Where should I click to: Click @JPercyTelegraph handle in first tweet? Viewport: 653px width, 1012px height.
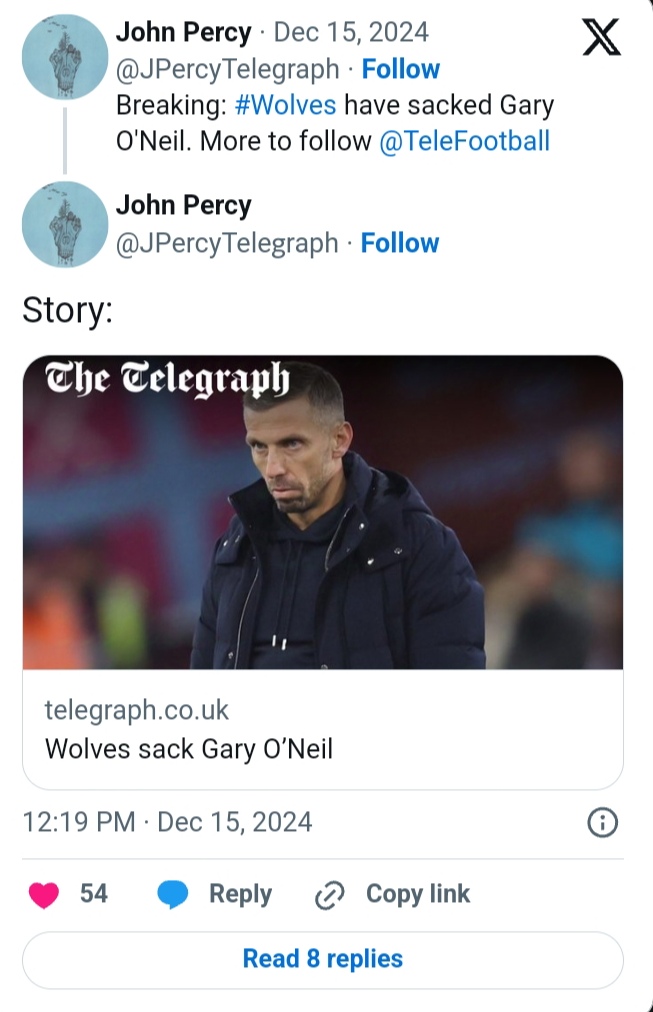pyautogui.click(x=228, y=69)
